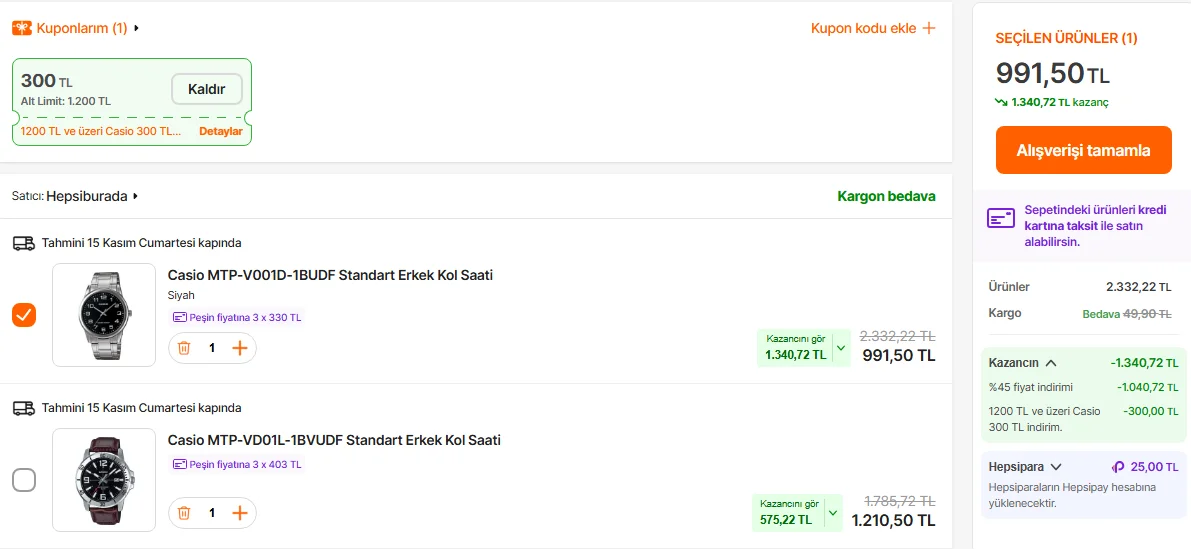Click the Hepsipara purple coin icon

tap(1118, 467)
